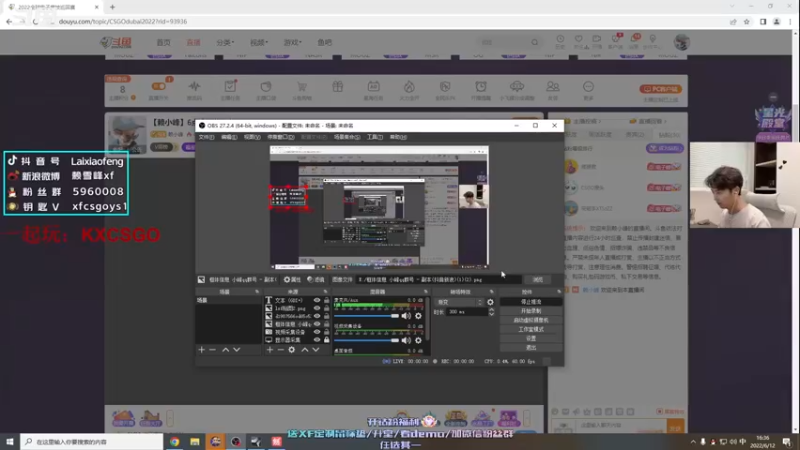Click 工作室模式 studio mode button
The height and width of the screenshot is (450, 800).
pyautogui.click(x=531, y=330)
